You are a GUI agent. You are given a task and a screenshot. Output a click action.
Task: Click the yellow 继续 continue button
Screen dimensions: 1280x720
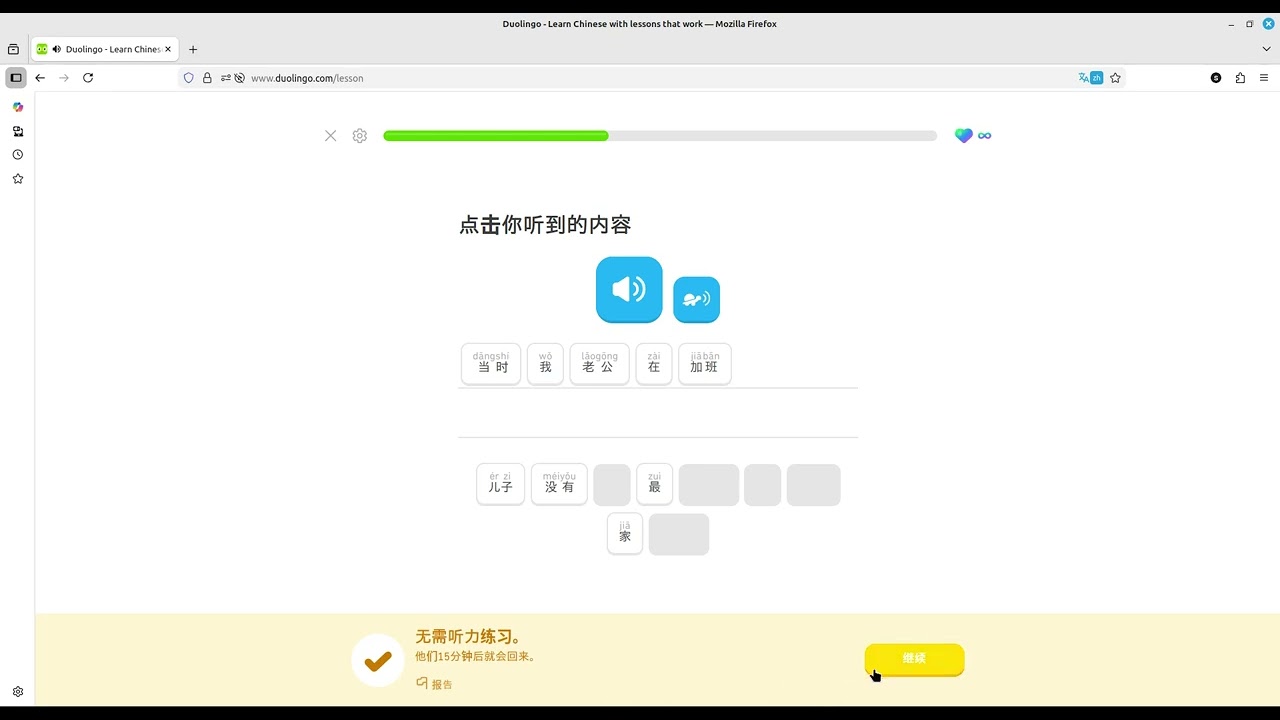click(914, 659)
